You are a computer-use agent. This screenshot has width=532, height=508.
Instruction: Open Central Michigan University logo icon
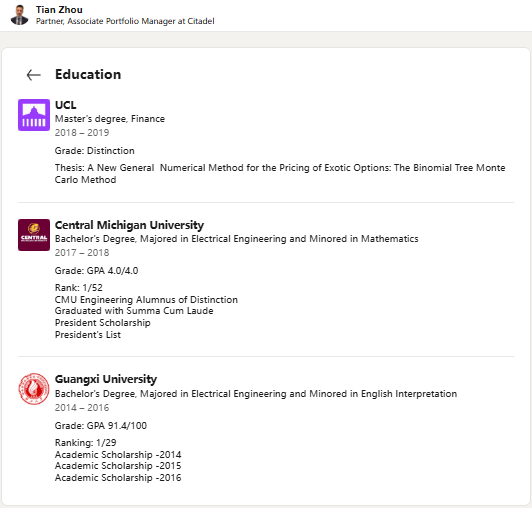point(34,235)
